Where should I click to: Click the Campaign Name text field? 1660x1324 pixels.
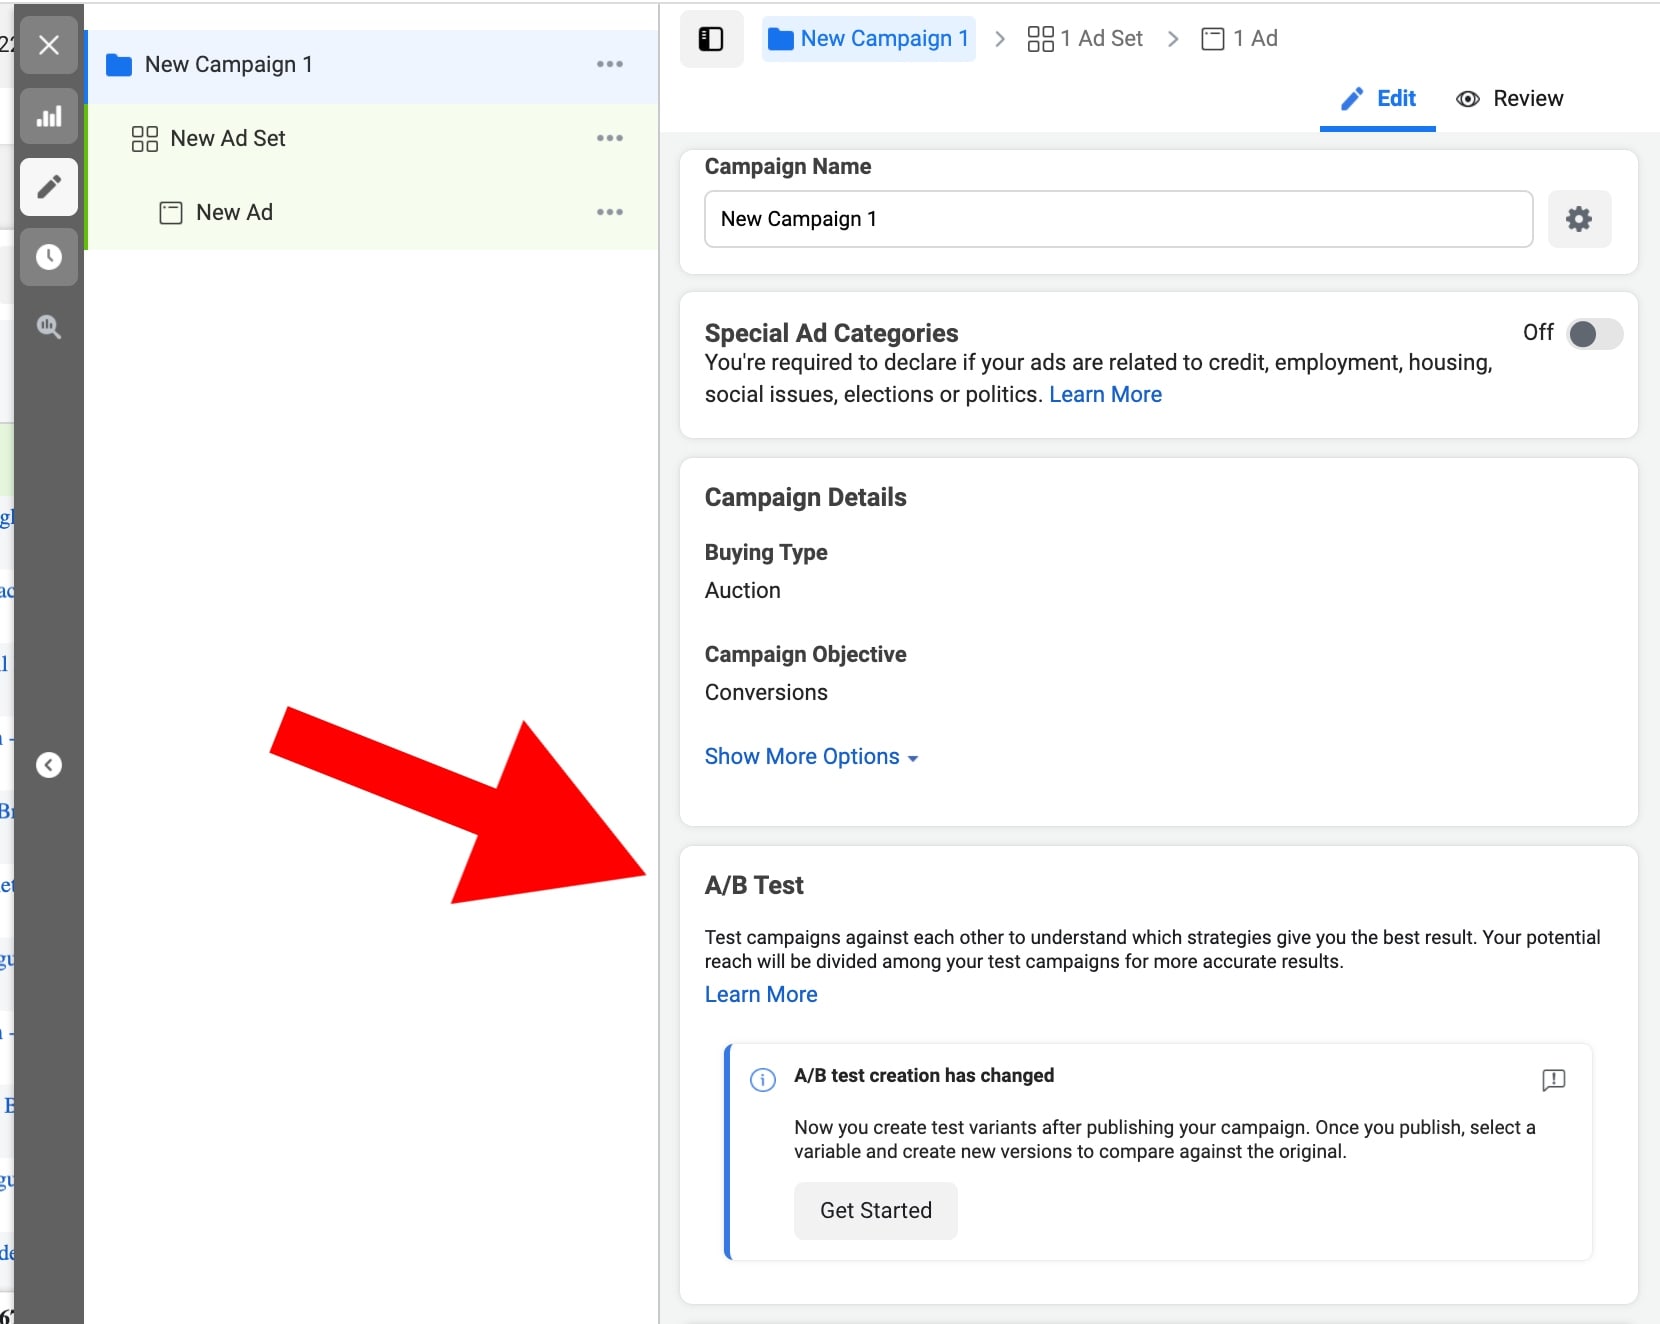1117,219
